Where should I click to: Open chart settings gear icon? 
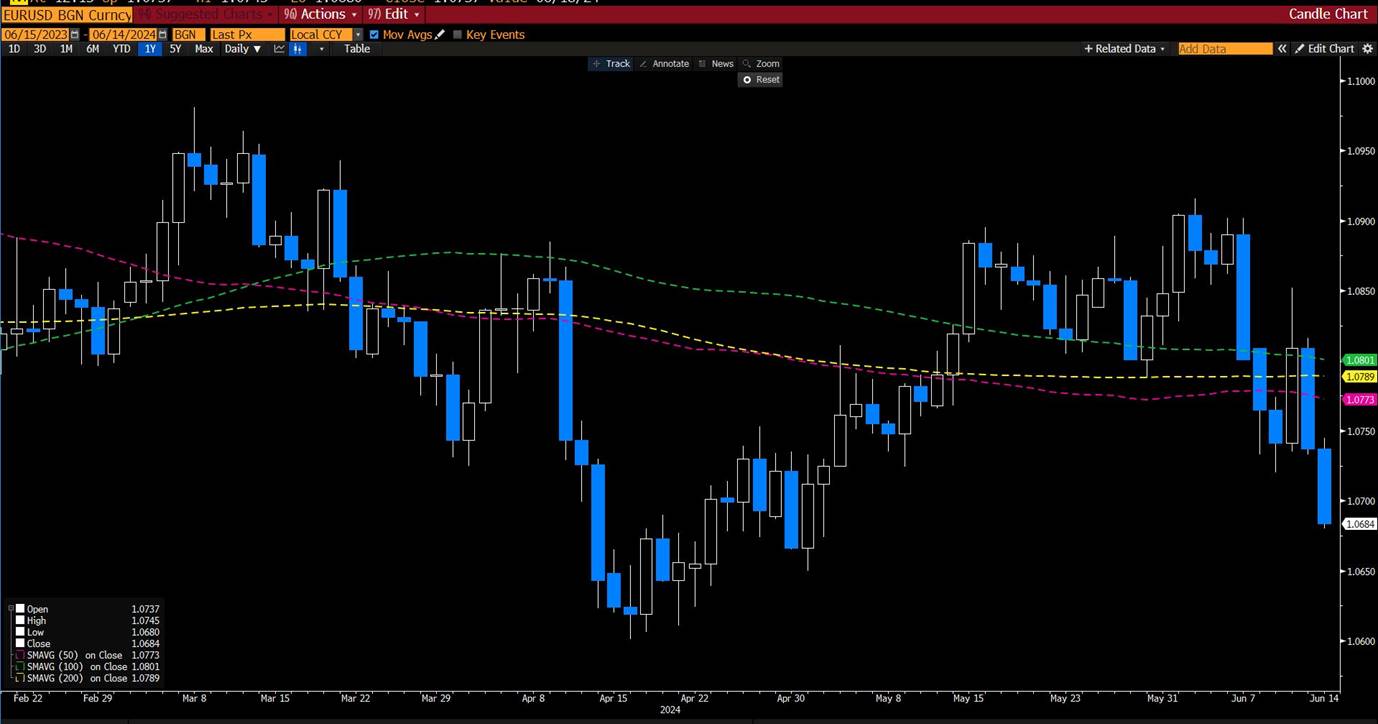pos(1367,48)
